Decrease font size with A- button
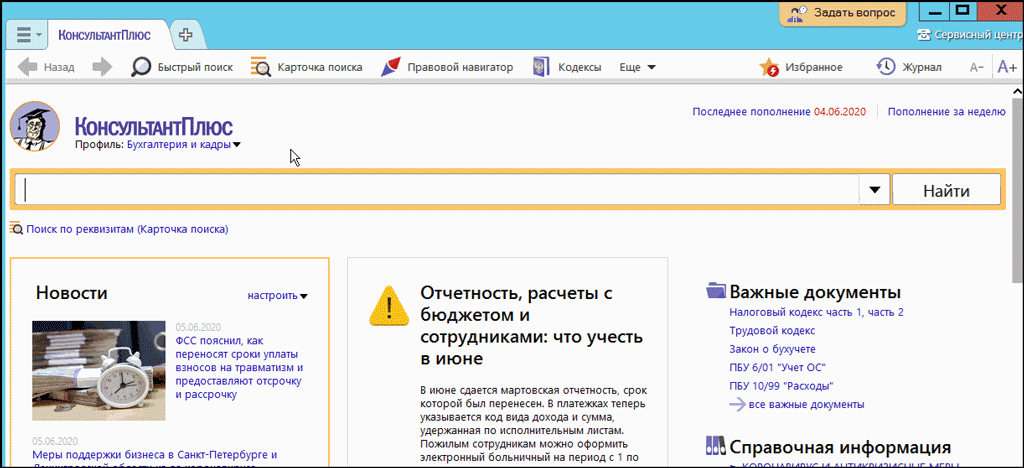The height and width of the screenshot is (468, 1024). [x=976, y=68]
